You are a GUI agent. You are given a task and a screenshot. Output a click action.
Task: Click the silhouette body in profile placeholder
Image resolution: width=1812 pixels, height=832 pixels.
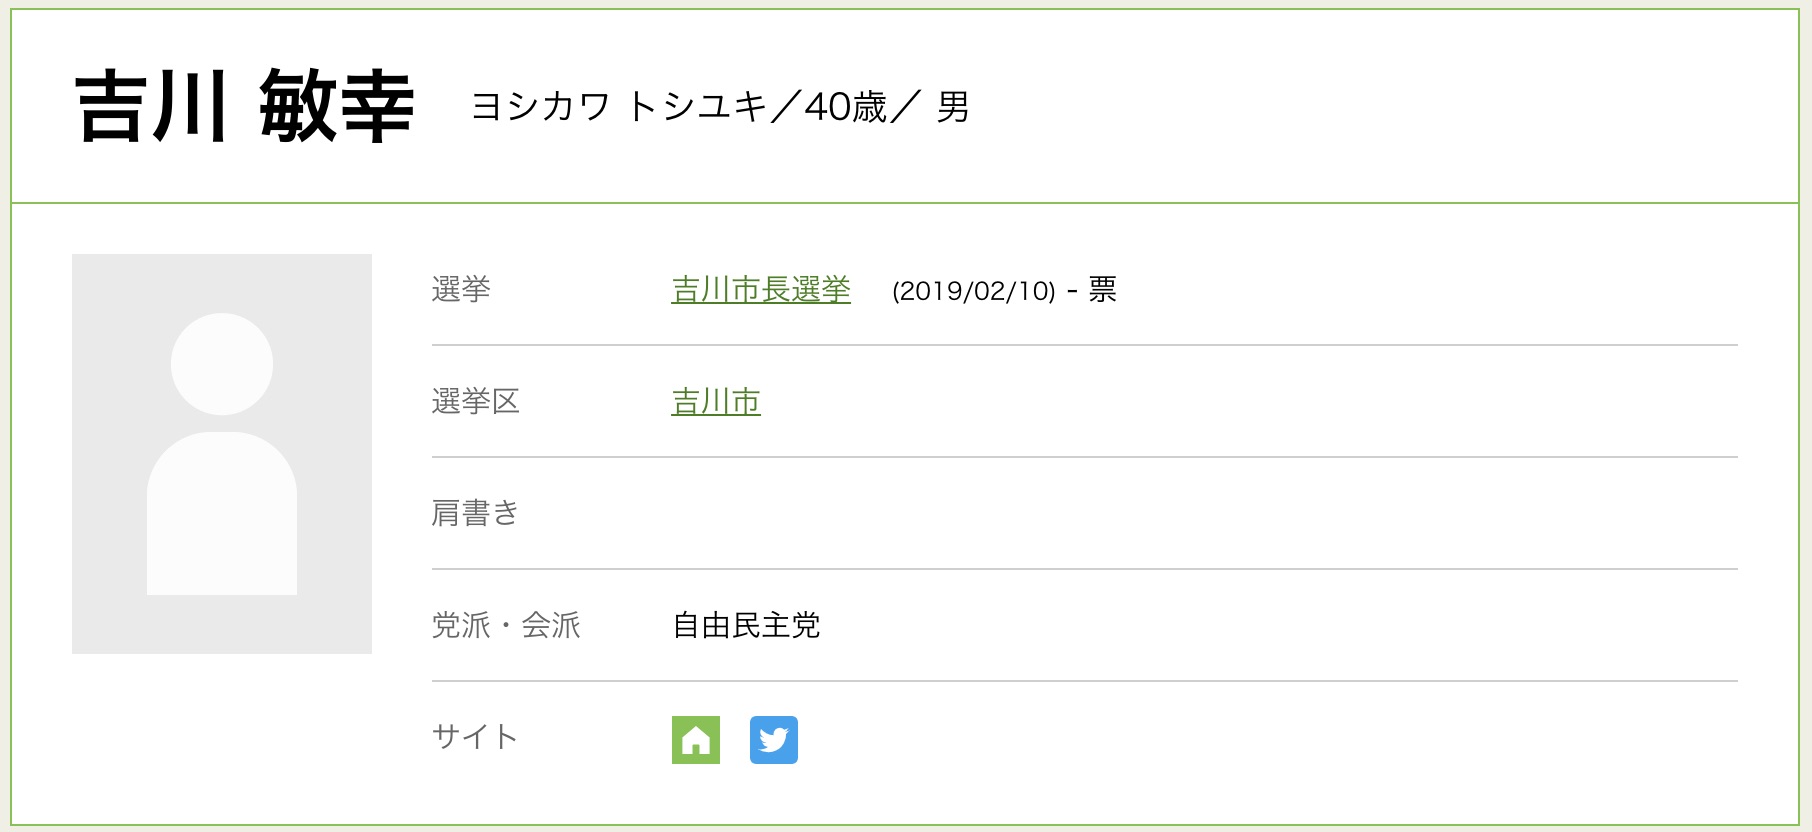coord(222,514)
